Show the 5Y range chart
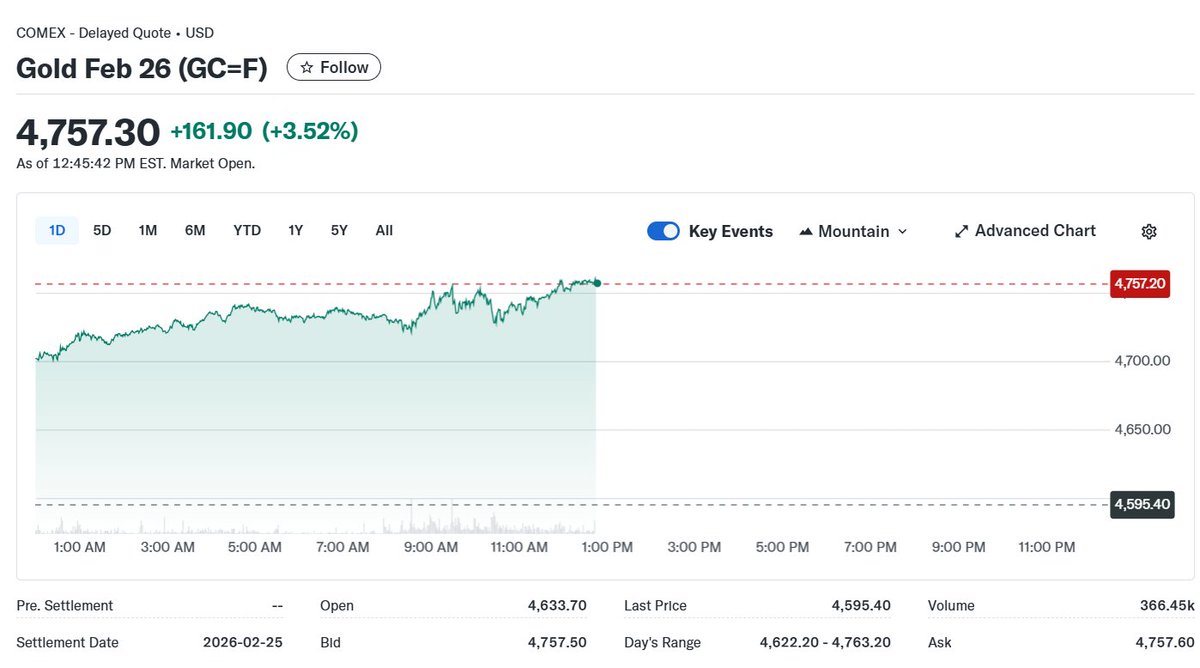The image size is (1200, 668). pos(339,230)
